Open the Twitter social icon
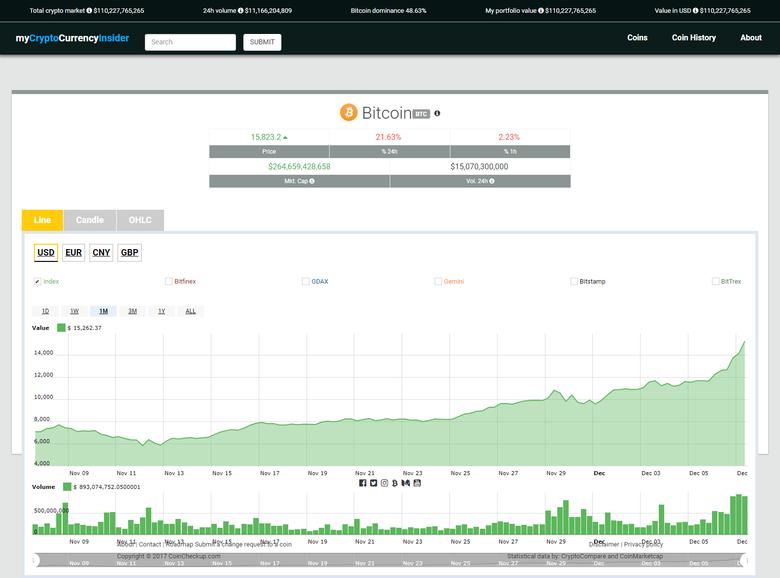The image size is (780, 578). 373,483
